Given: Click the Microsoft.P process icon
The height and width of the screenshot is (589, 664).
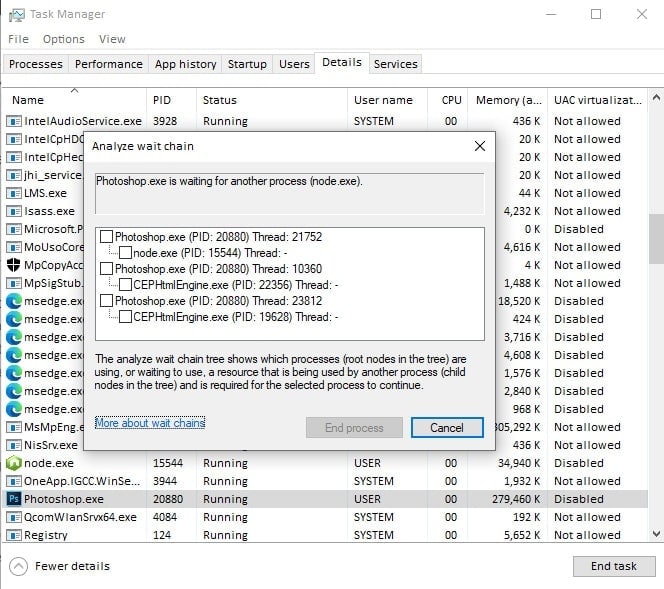Looking at the screenshot, I should [14, 230].
